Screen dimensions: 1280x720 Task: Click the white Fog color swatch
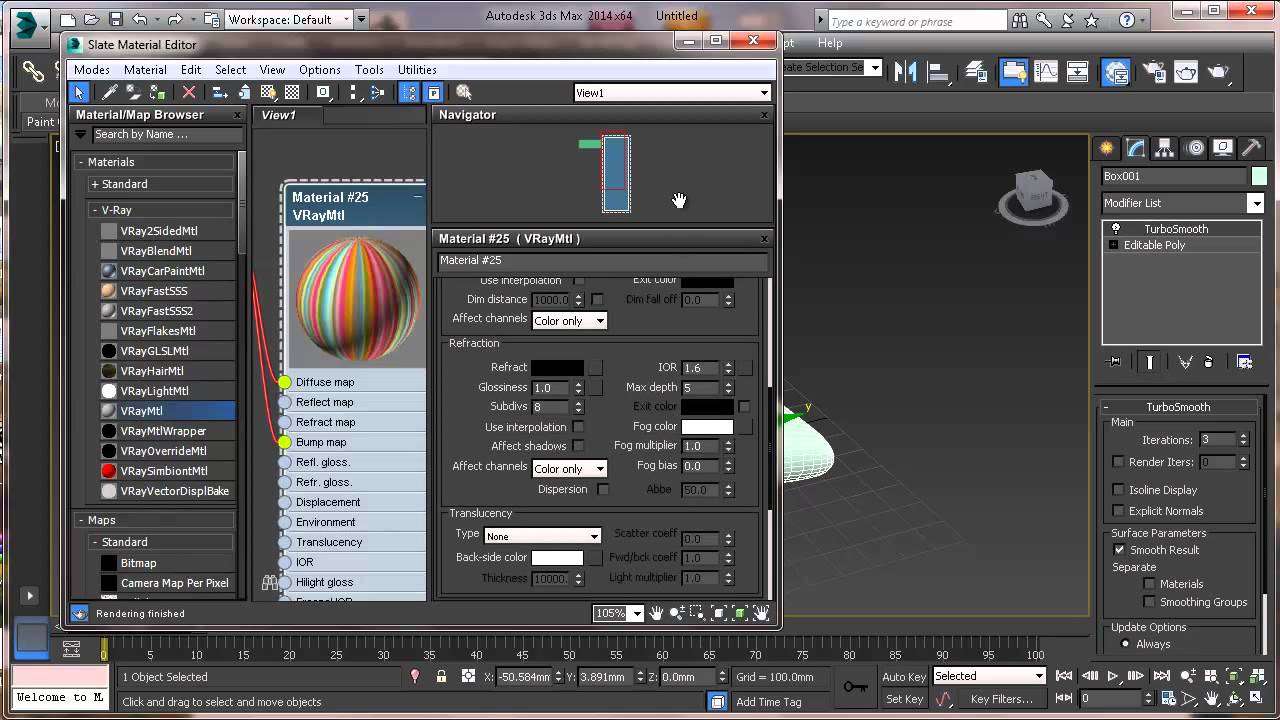[x=707, y=427]
